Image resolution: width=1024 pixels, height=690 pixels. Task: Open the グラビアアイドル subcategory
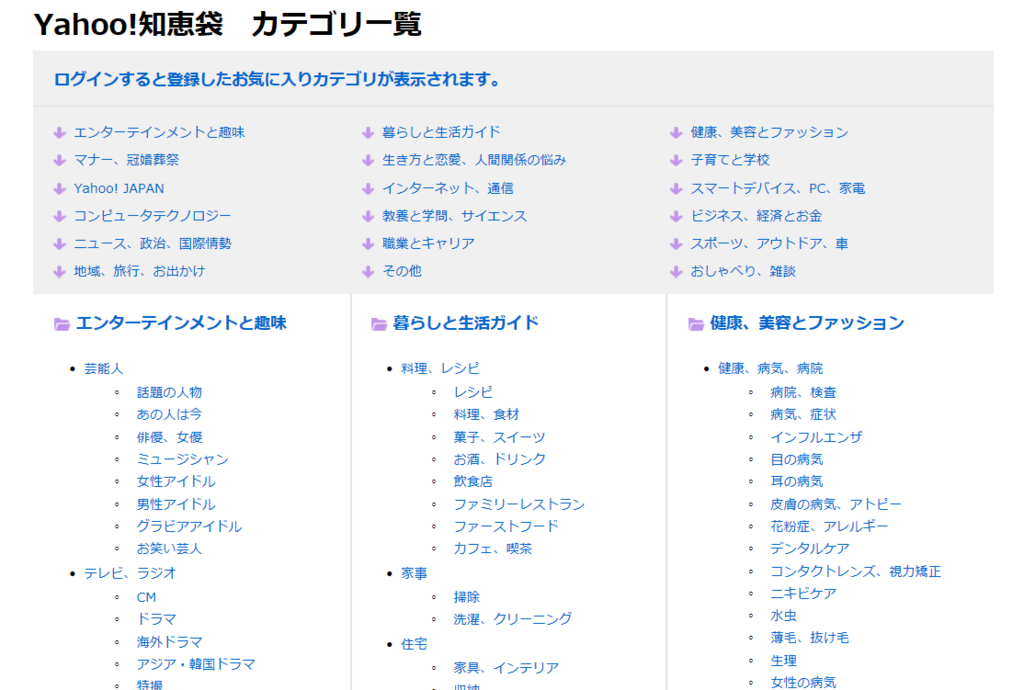coord(189,526)
